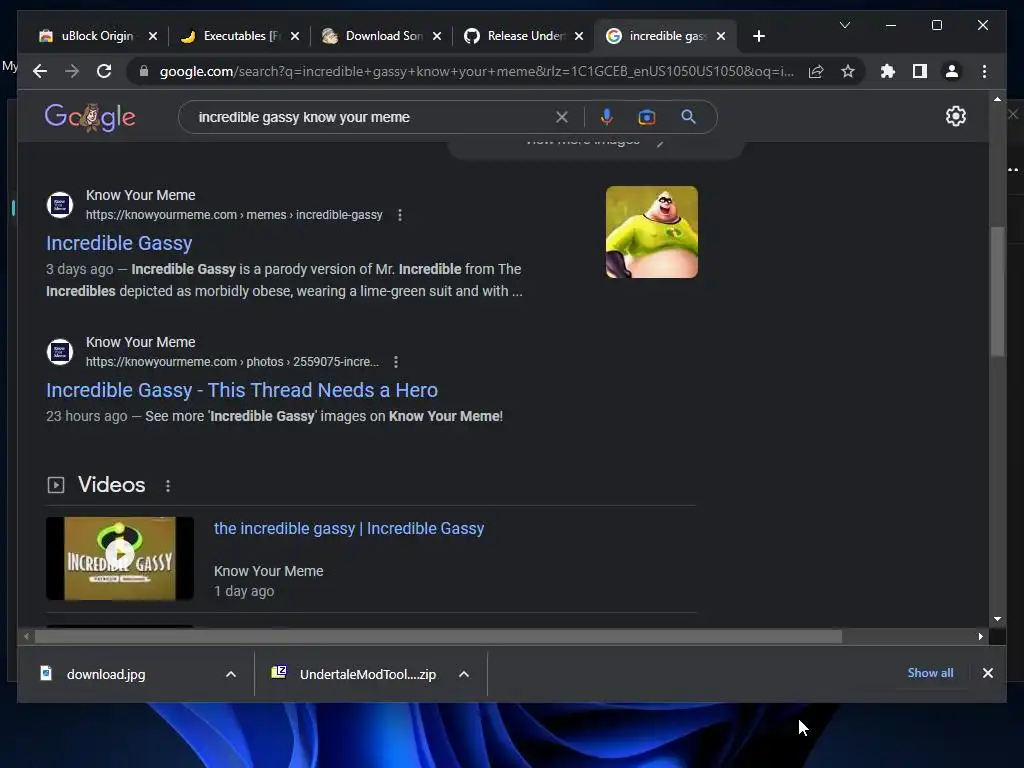
Task: Open the tab search dropdown
Action: pyautogui.click(x=844, y=25)
